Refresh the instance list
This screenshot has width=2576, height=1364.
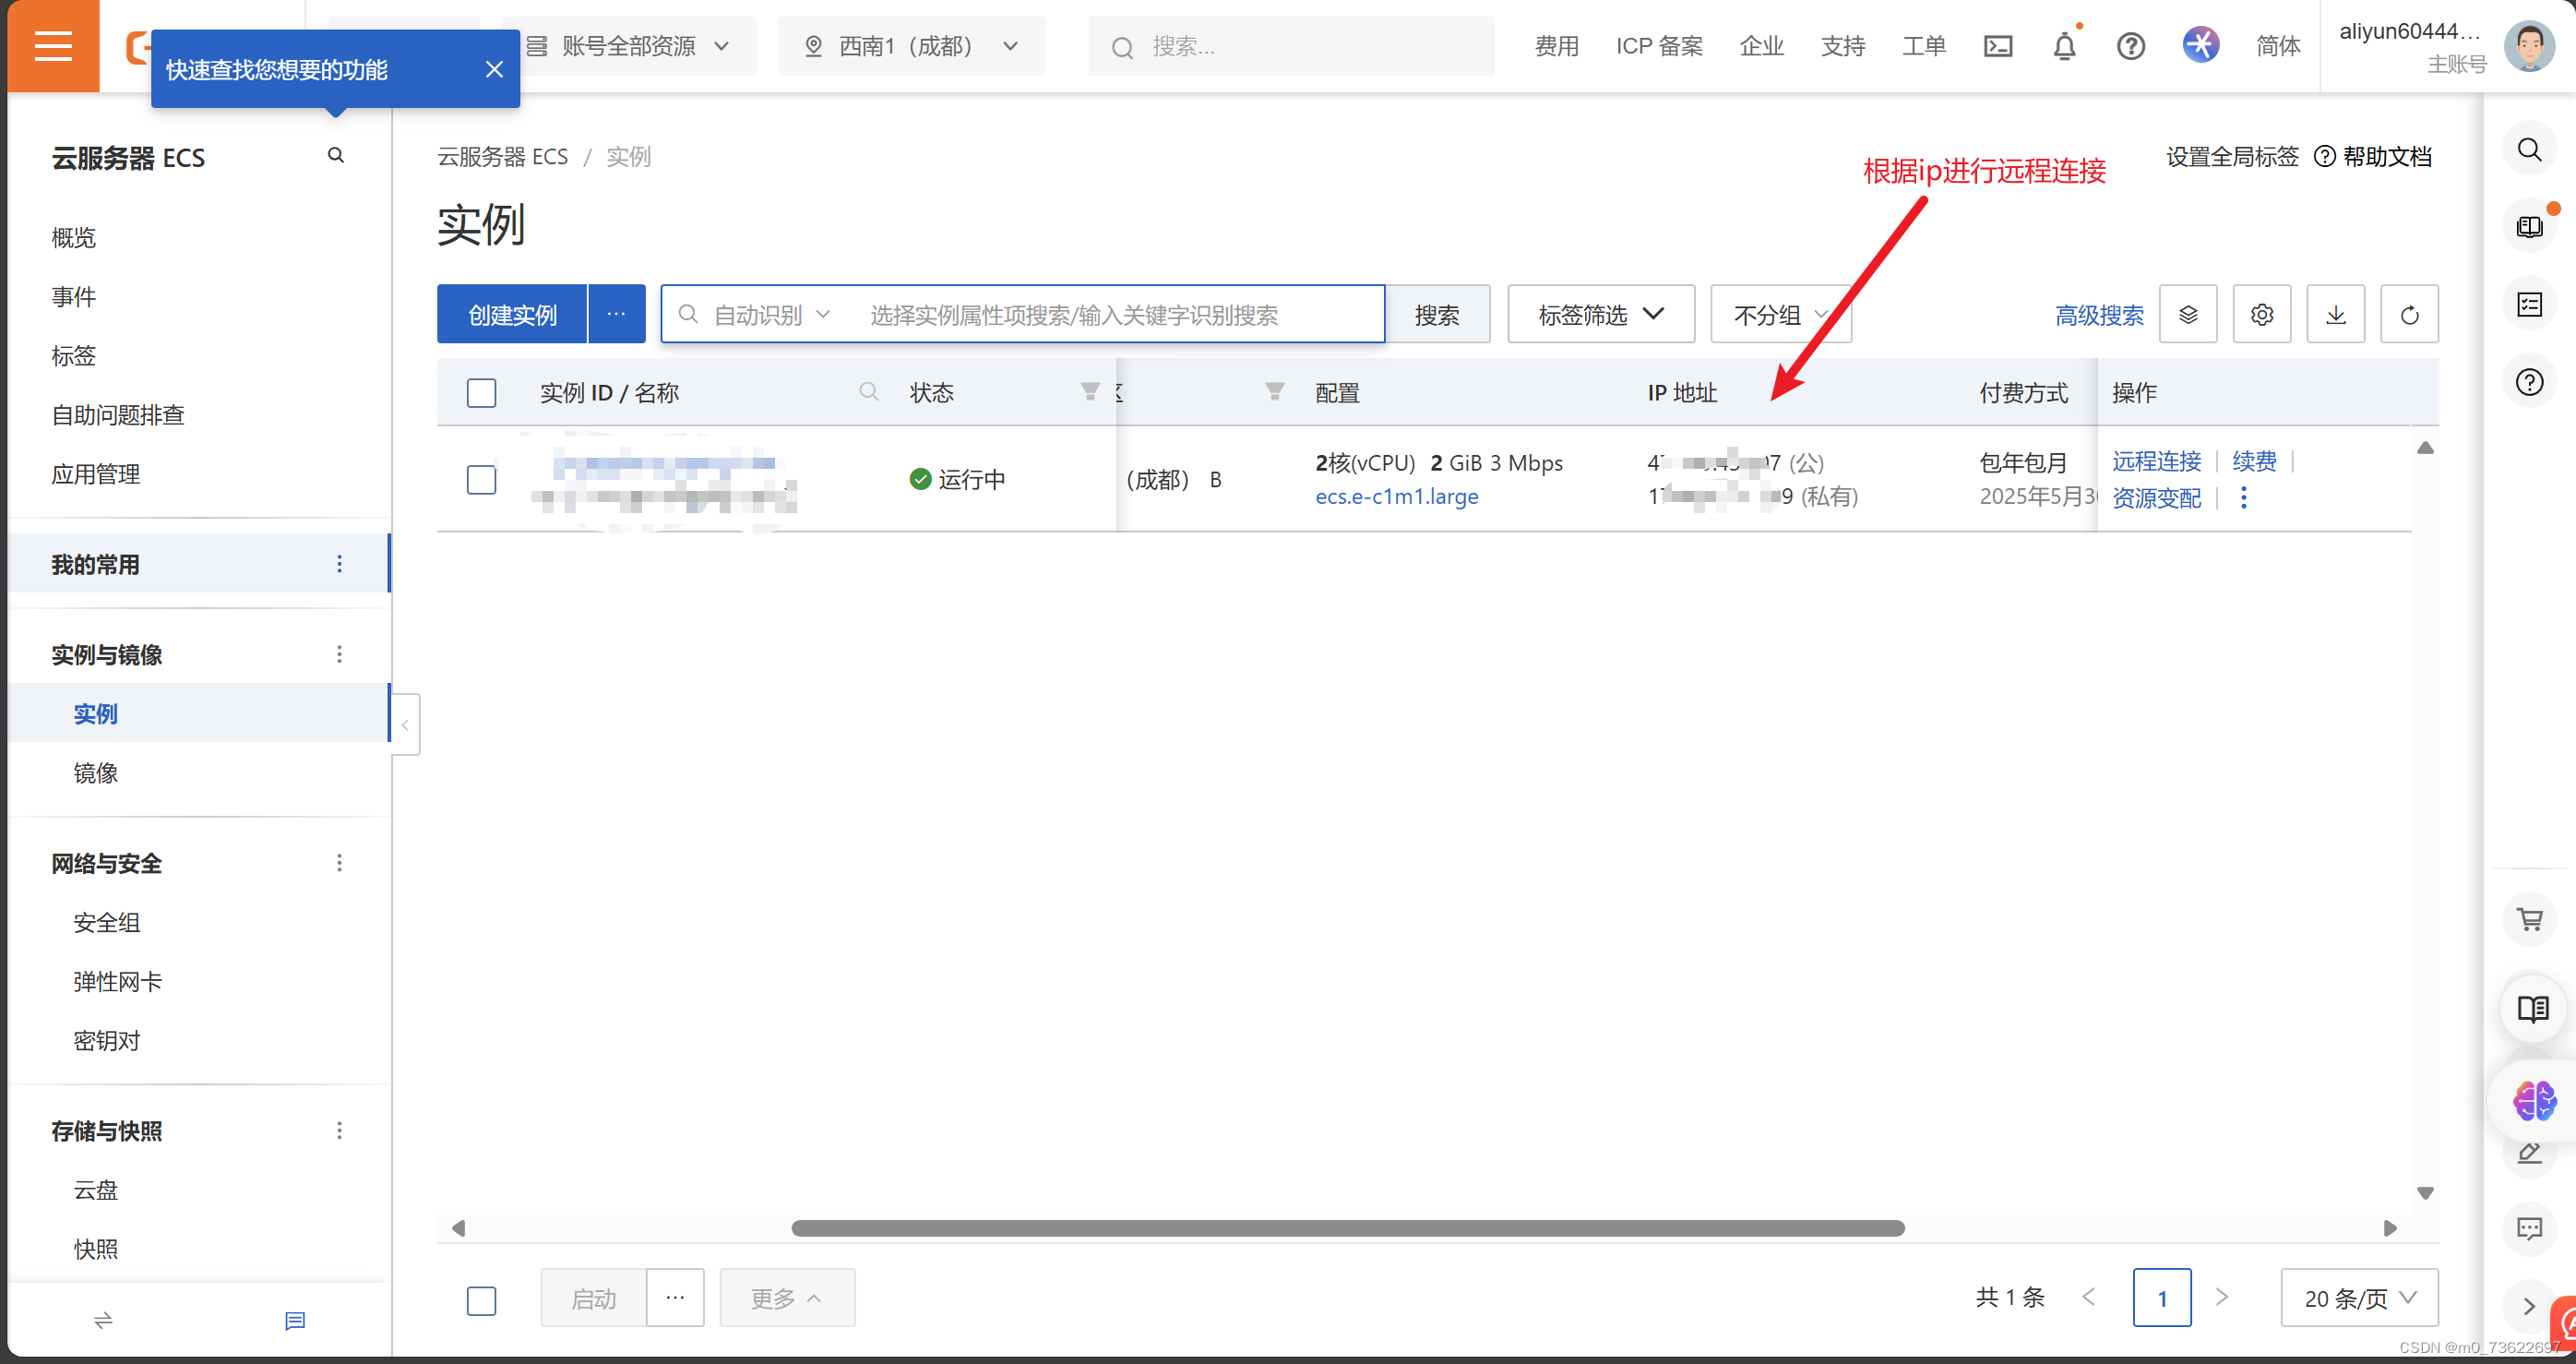(x=2409, y=314)
